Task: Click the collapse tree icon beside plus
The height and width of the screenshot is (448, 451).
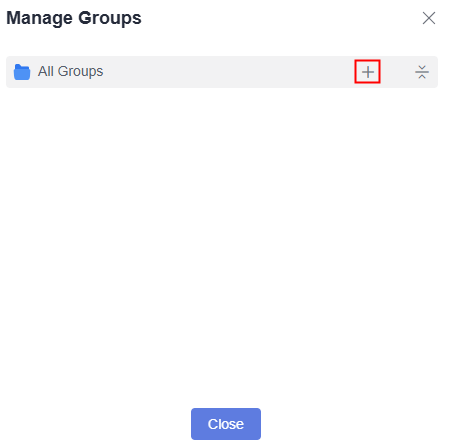Action: click(x=422, y=72)
